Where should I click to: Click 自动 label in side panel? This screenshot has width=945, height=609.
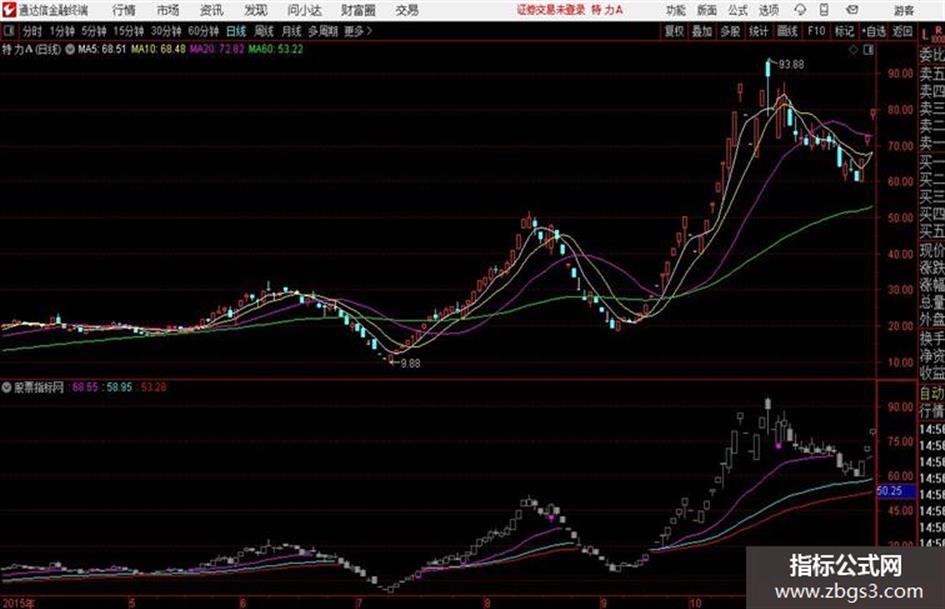point(932,393)
